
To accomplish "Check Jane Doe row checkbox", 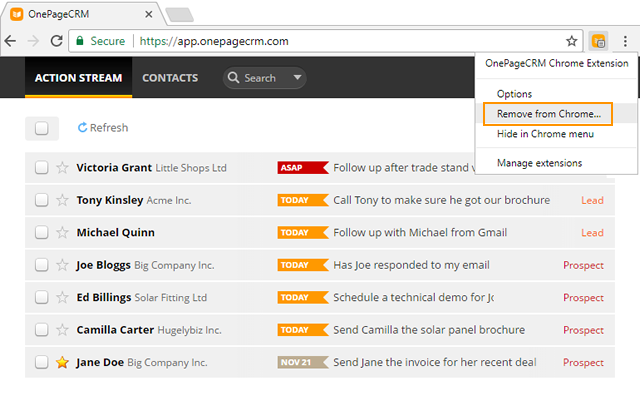I will pos(42,362).
